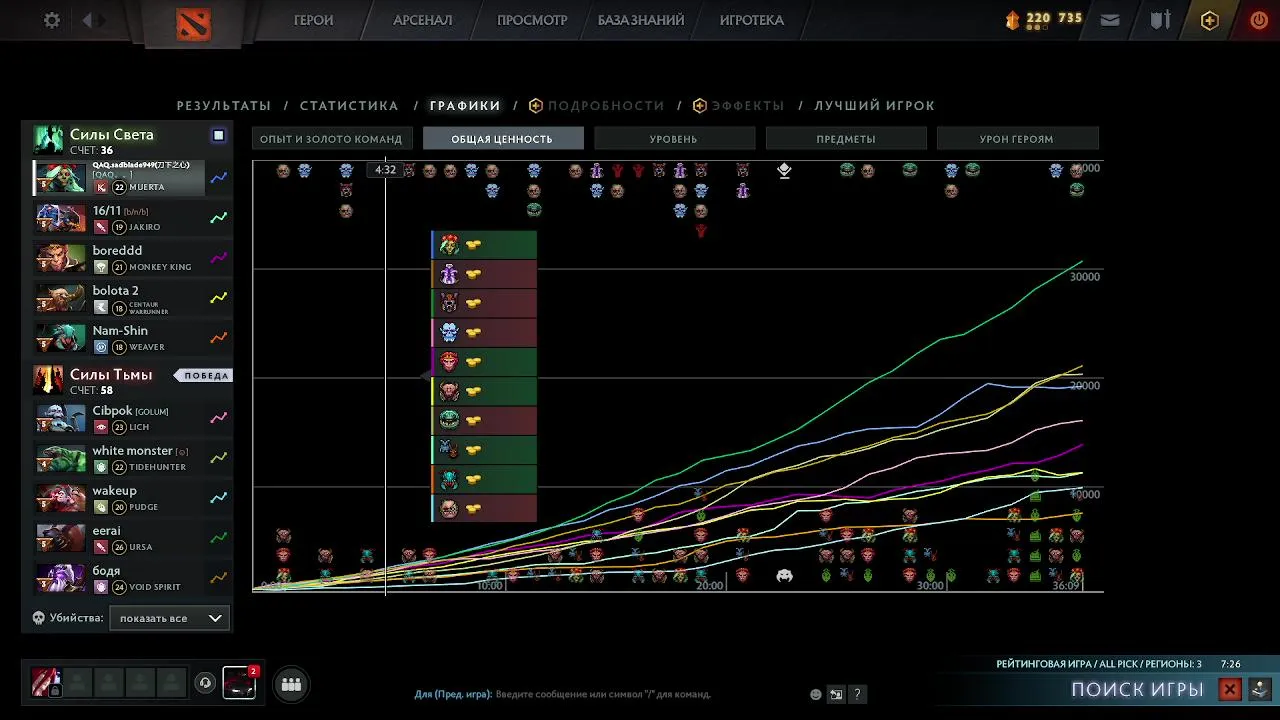Open the ГЕРОИ menu
The width and height of the screenshot is (1280, 720).
(314, 20)
